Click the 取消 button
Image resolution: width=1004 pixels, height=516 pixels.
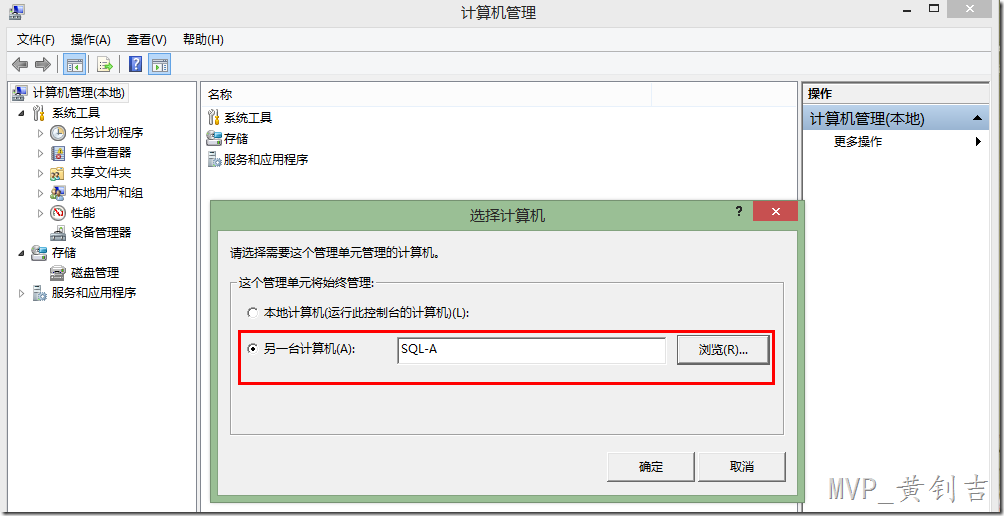741,467
